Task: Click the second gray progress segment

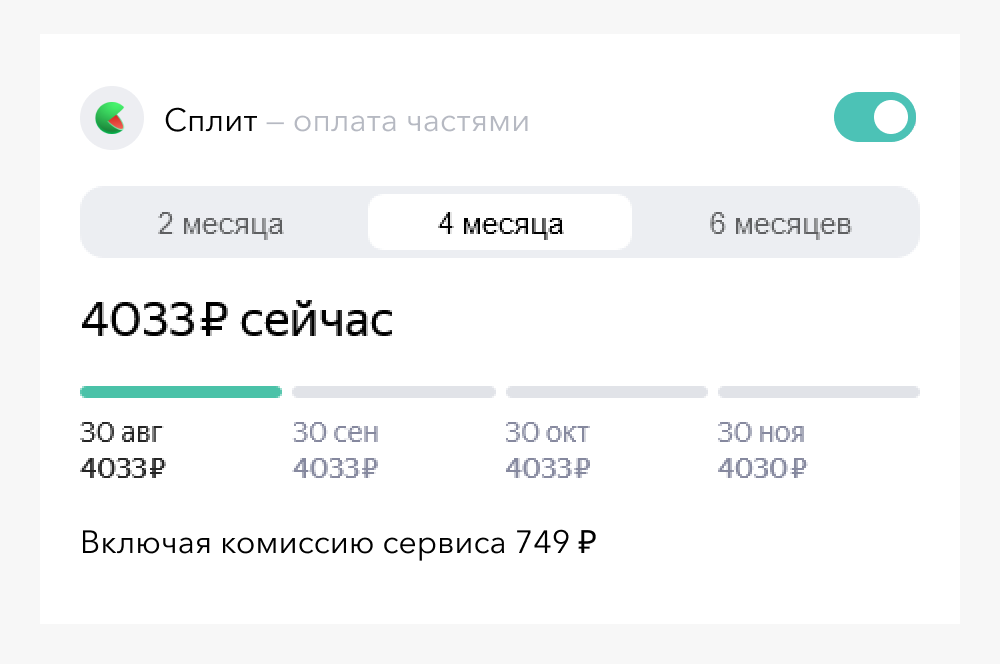Action: [x=394, y=392]
